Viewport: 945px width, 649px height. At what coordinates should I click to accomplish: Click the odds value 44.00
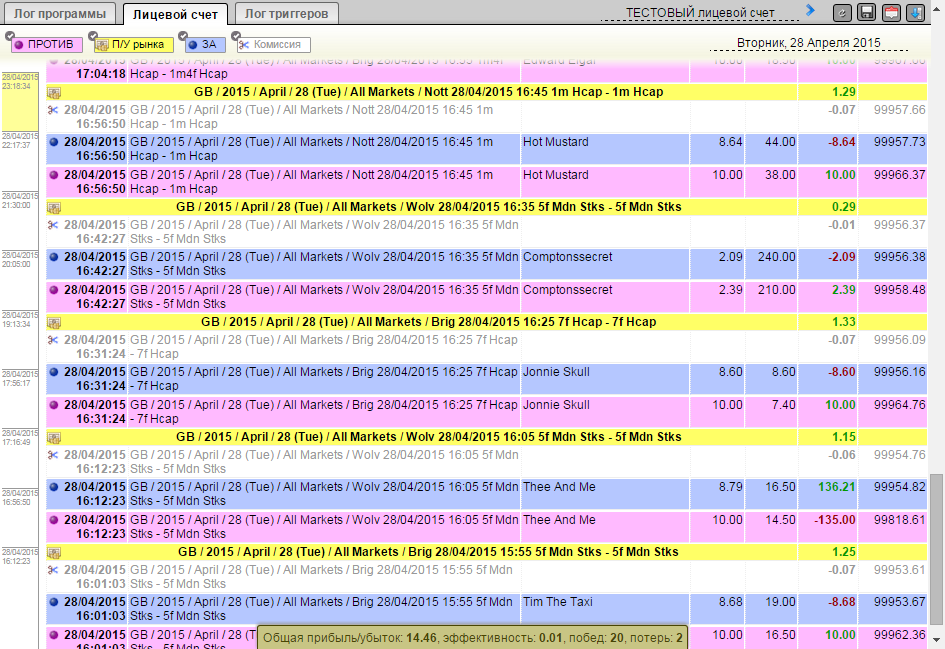(x=780, y=142)
